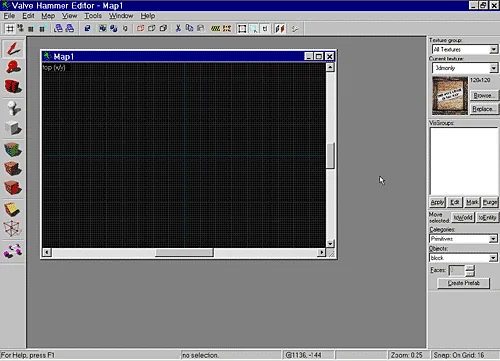Click the VisGroups Edit button
Image resolution: width=500 pixels, height=361 pixels.
click(x=455, y=202)
